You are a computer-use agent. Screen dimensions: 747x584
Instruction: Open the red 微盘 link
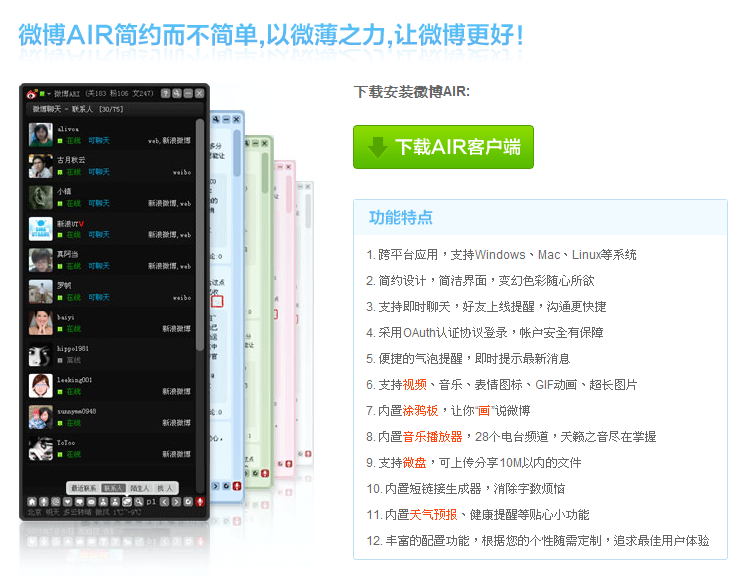tap(414, 463)
